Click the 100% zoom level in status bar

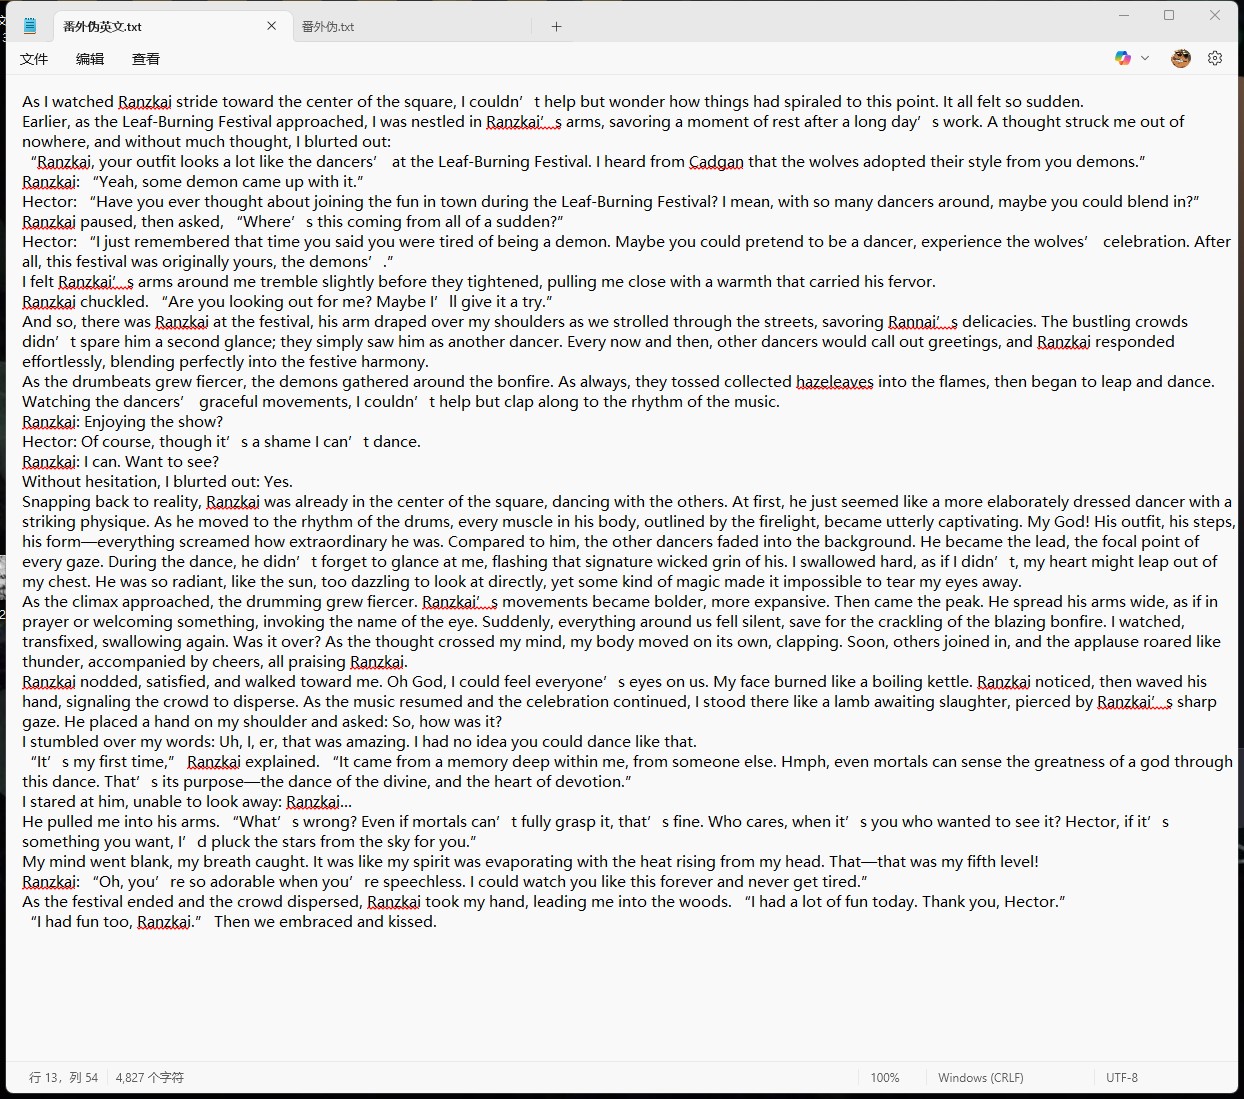[884, 1077]
